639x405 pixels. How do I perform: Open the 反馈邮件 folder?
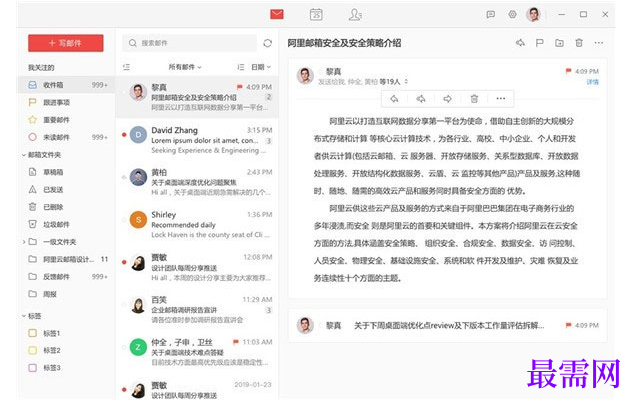click(66, 277)
